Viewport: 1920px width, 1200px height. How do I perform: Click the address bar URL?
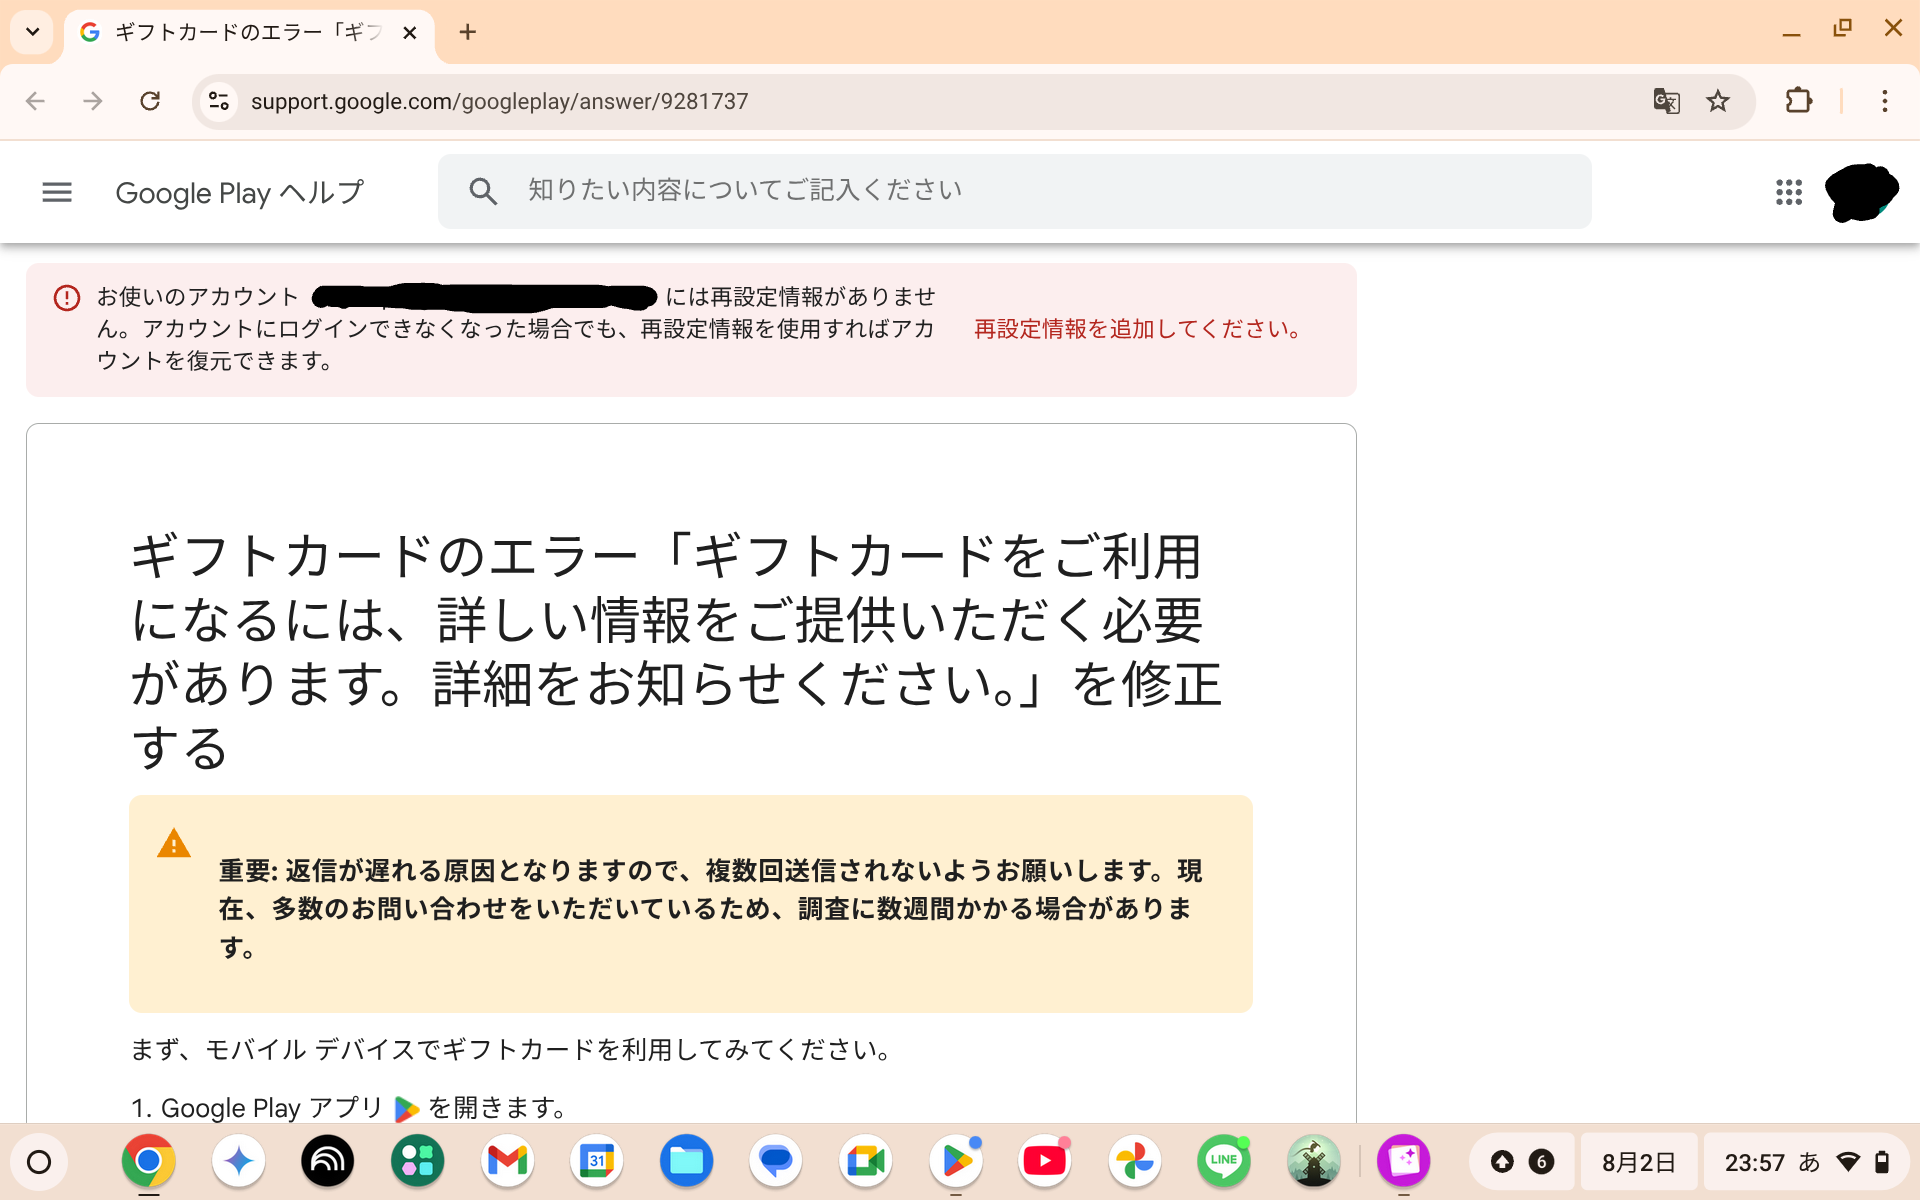[x=499, y=101]
